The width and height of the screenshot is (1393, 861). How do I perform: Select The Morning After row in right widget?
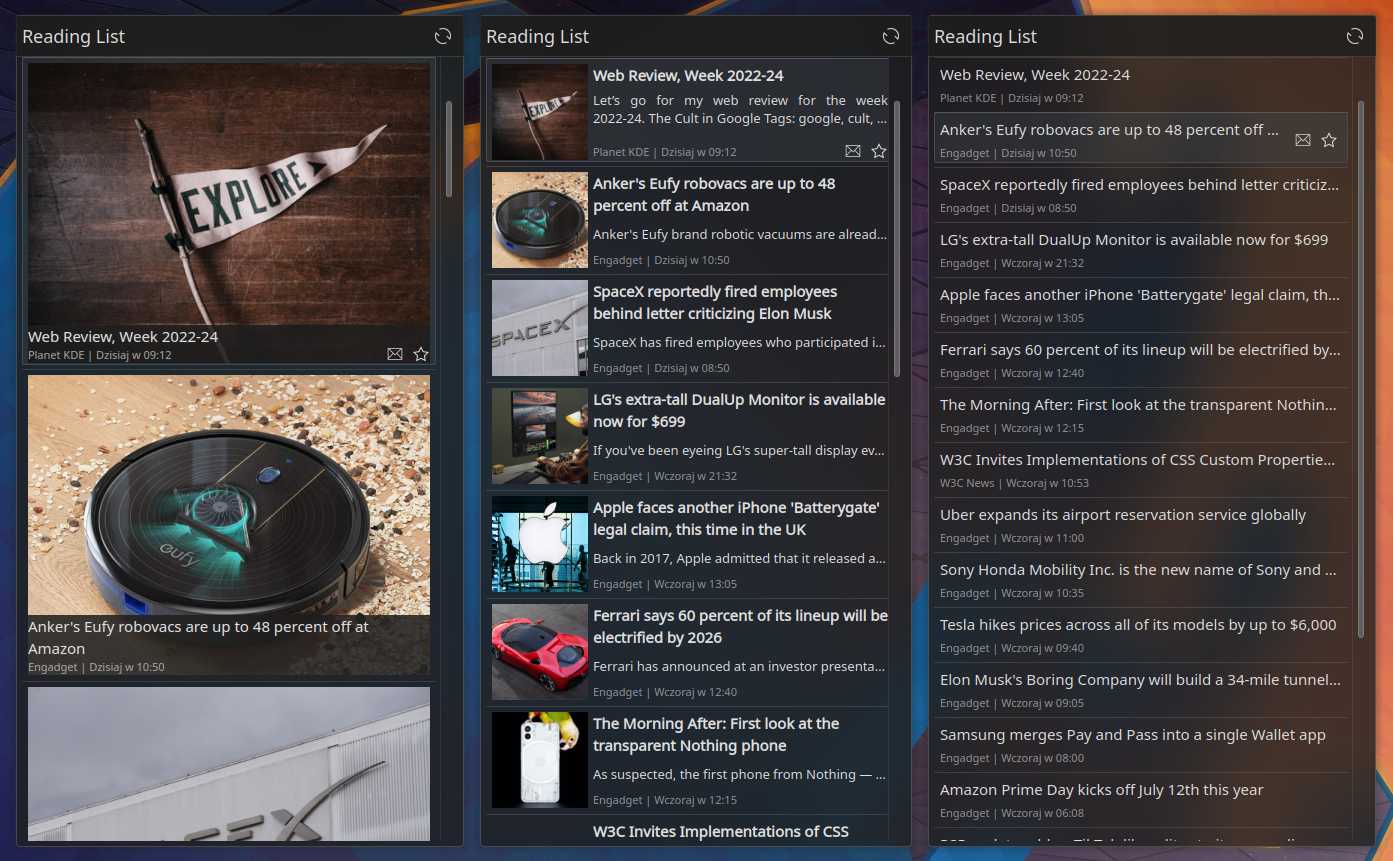tap(1141, 415)
